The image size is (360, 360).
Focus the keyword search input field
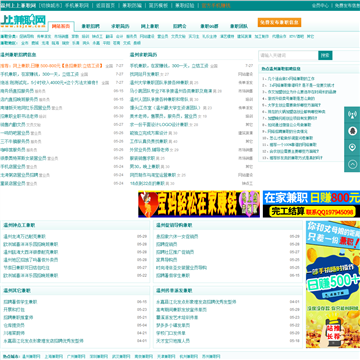tap(288, 55)
